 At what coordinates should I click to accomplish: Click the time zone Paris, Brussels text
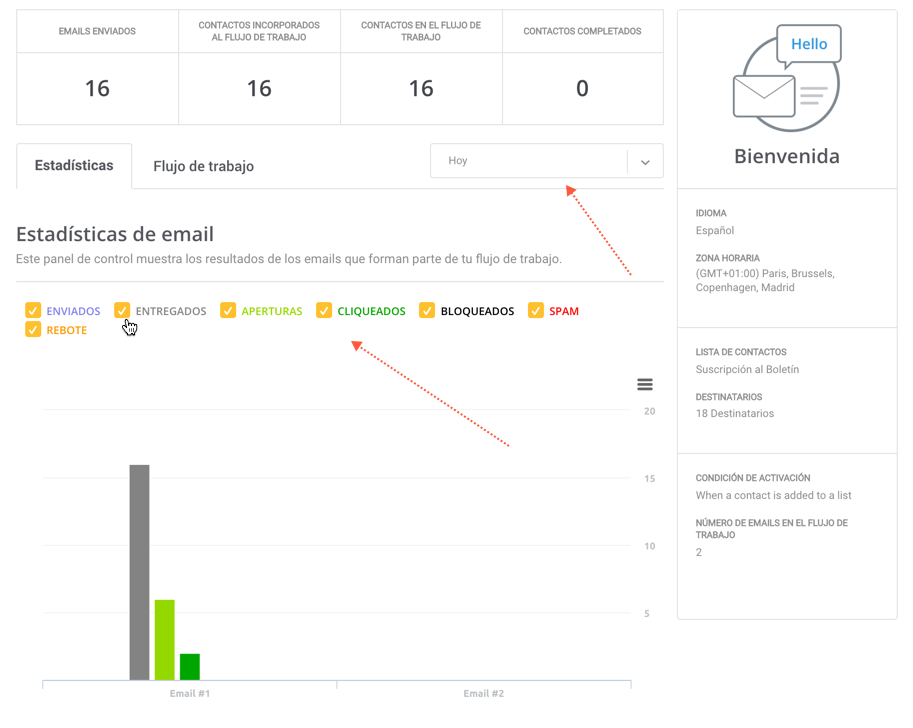point(765,280)
